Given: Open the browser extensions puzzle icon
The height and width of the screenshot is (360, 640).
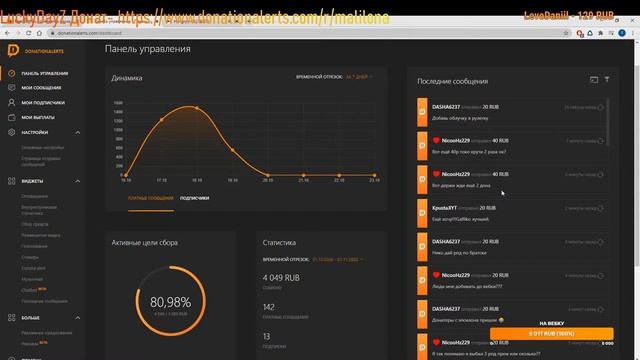Looking at the screenshot, I should [x=600, y=33].
